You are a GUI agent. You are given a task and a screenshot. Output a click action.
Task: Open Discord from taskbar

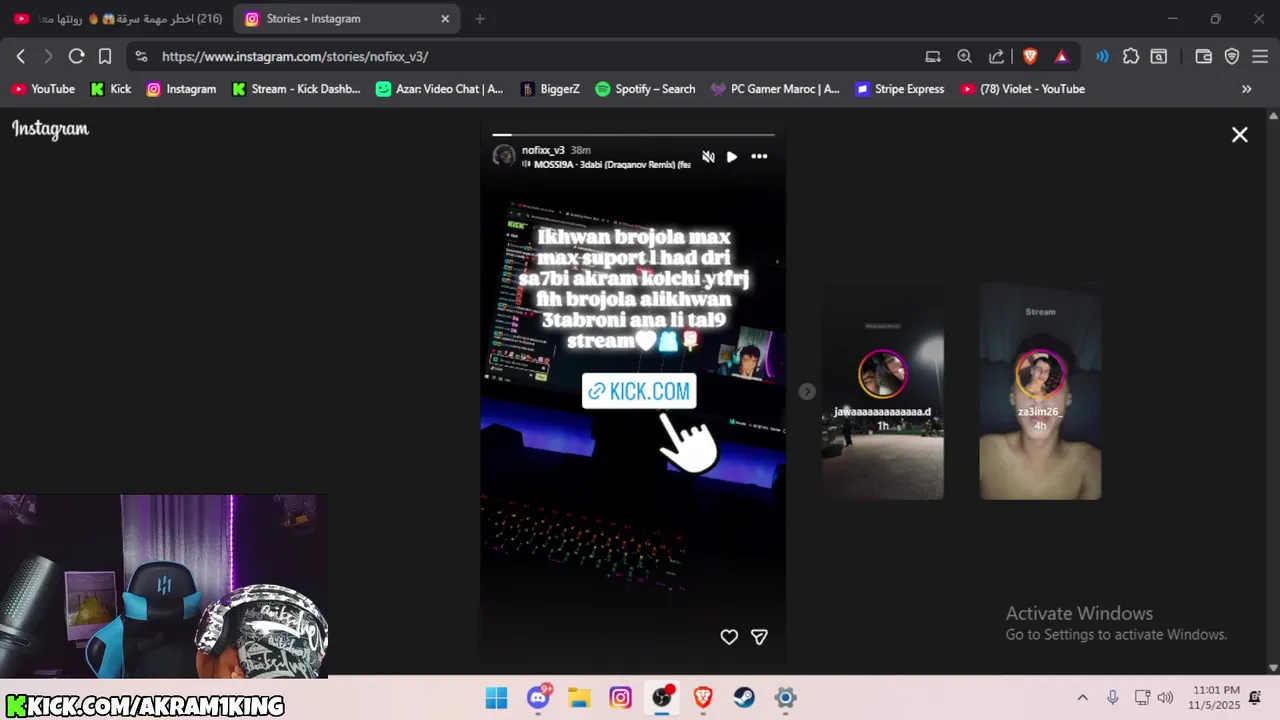[539, 698]
